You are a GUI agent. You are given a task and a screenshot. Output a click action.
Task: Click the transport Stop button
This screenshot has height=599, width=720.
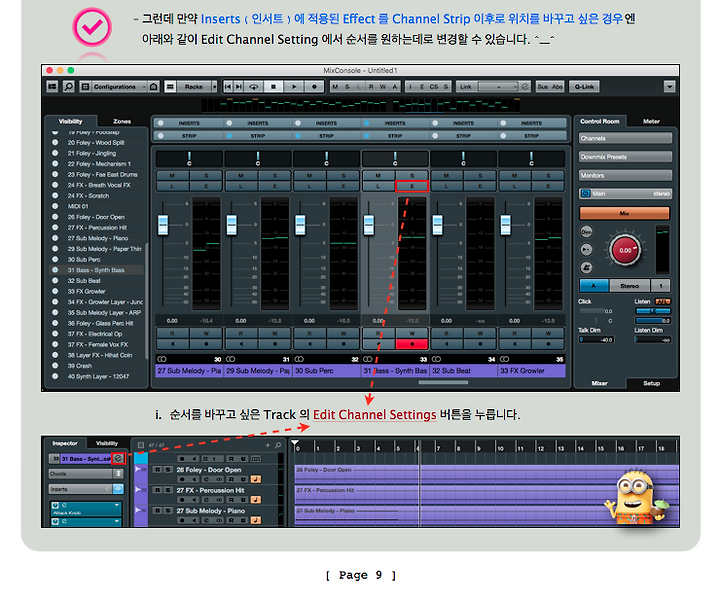tap(273, 86)
